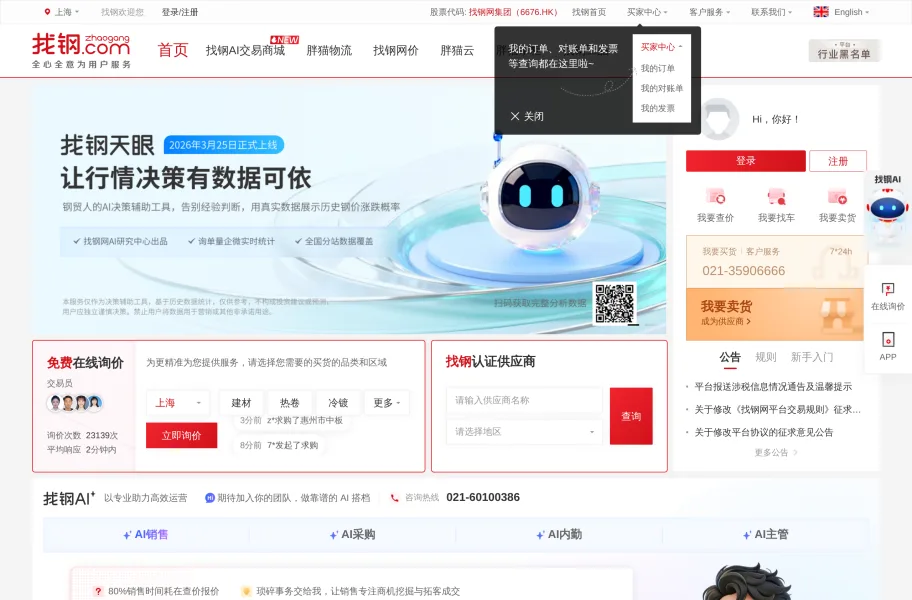The width and height of the screenshot is (912, 600).
Task: Open the English language dropdown
Action: (852, 12)
